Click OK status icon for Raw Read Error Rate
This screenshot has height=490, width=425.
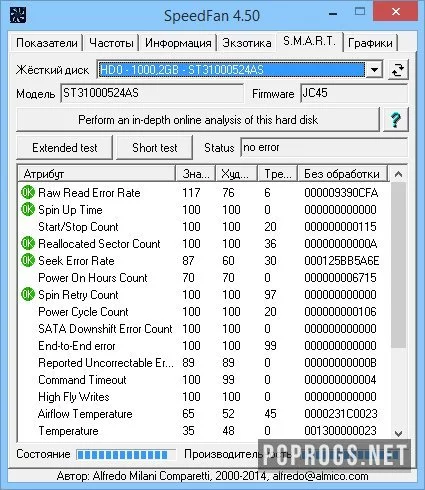[28, 192]
